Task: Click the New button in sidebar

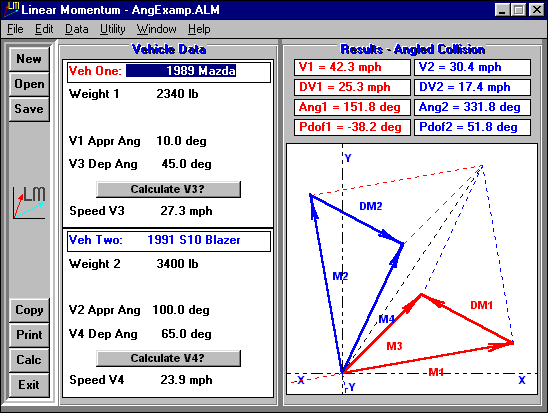Action: point(29,59)
